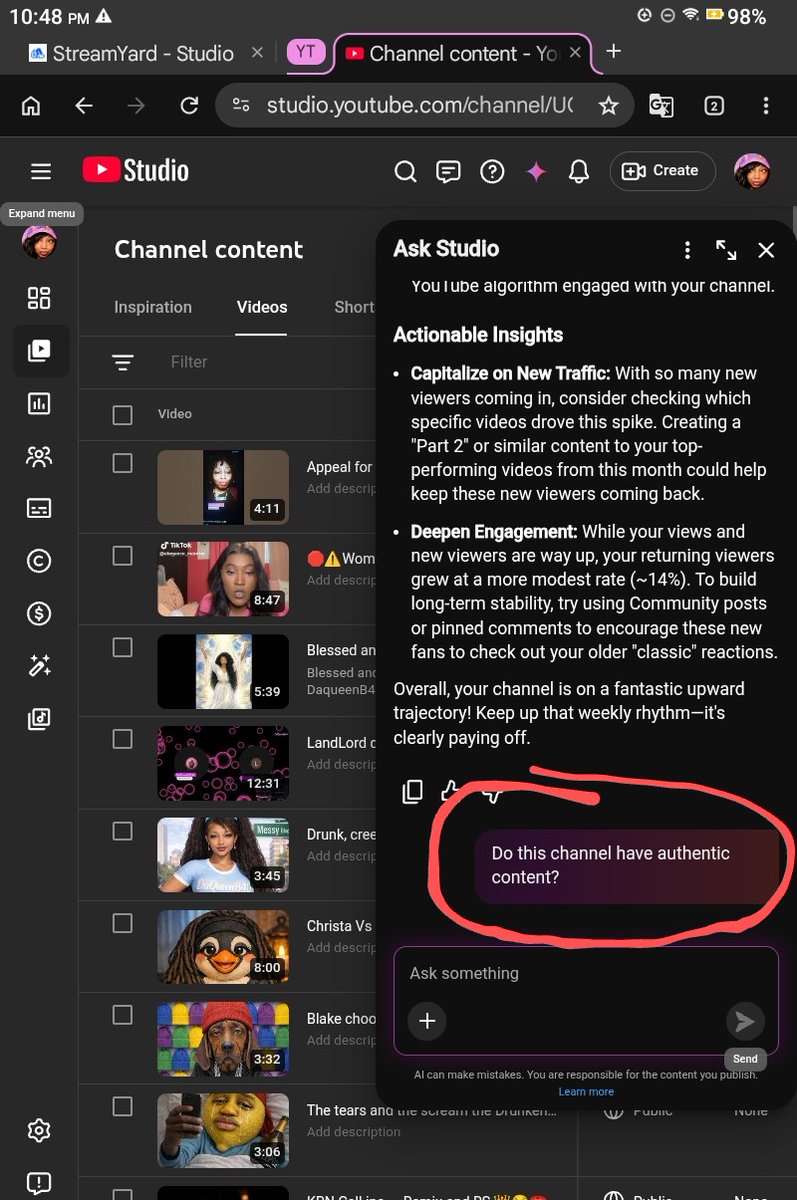Check the box for the 8:47 video

pyautogui.click(x=122, y=555)
